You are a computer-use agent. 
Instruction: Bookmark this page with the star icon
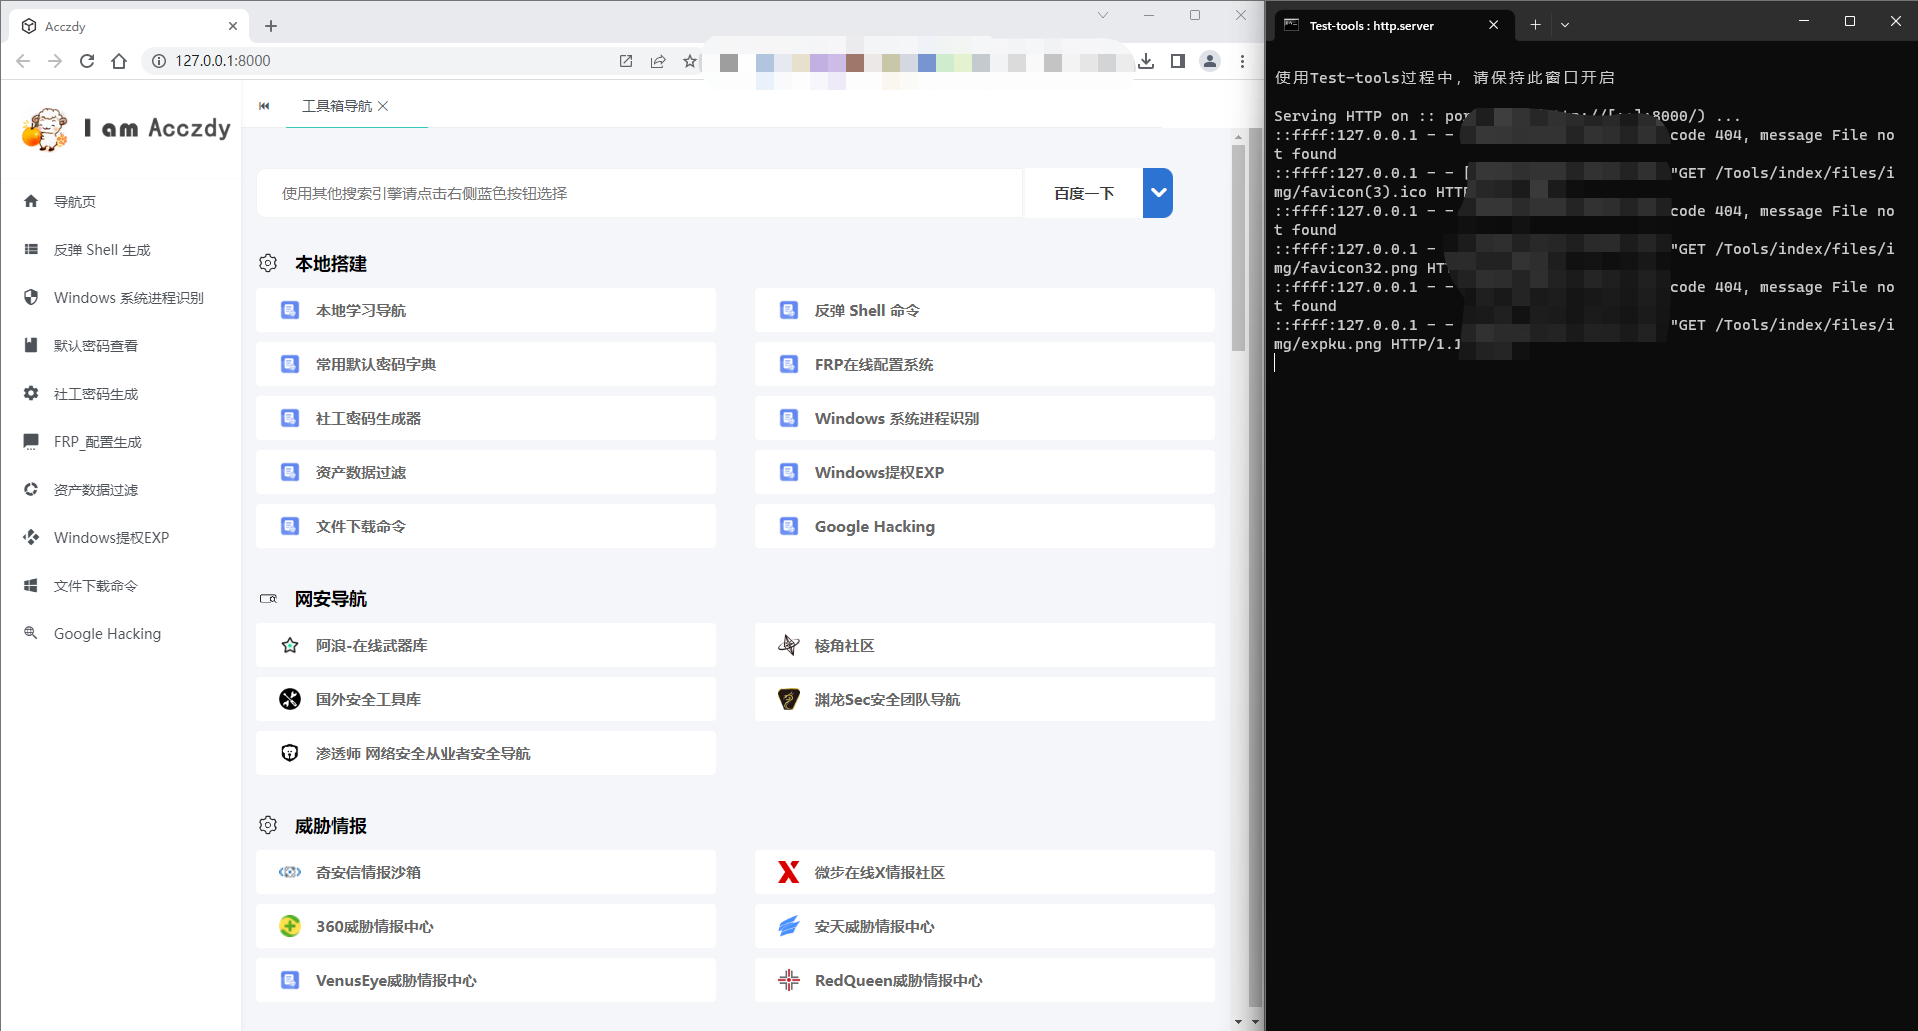pyautogui.click(x=690, y=61)
